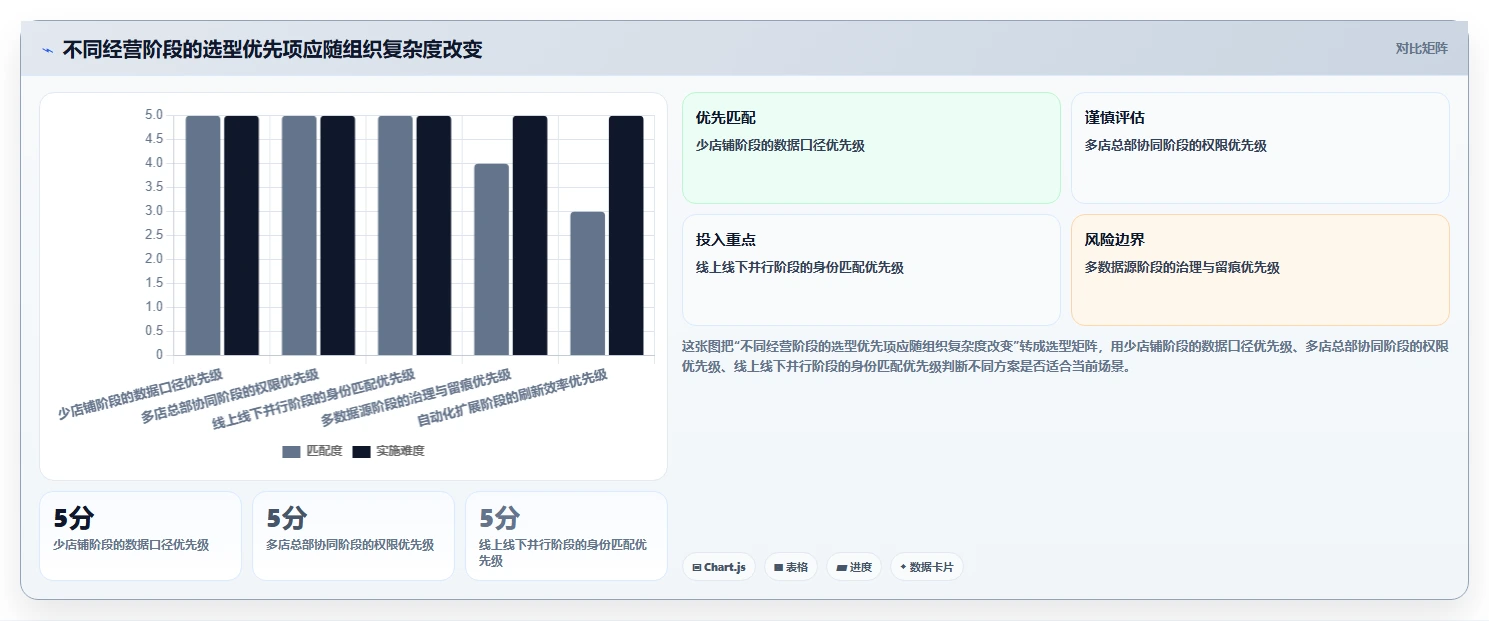
Task: Click the 进度 chip icon
Action: coord(842,567)
